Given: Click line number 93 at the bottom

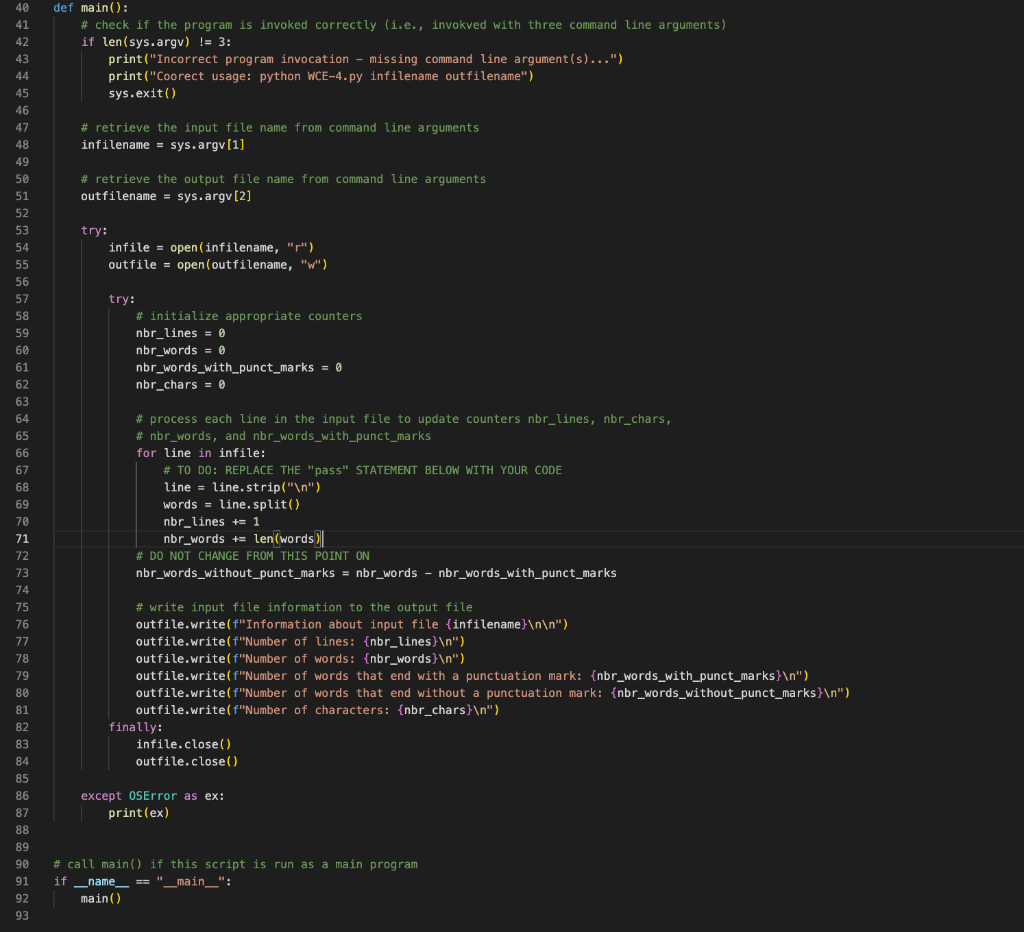Looking at the screenshot, I should (23, 915).
